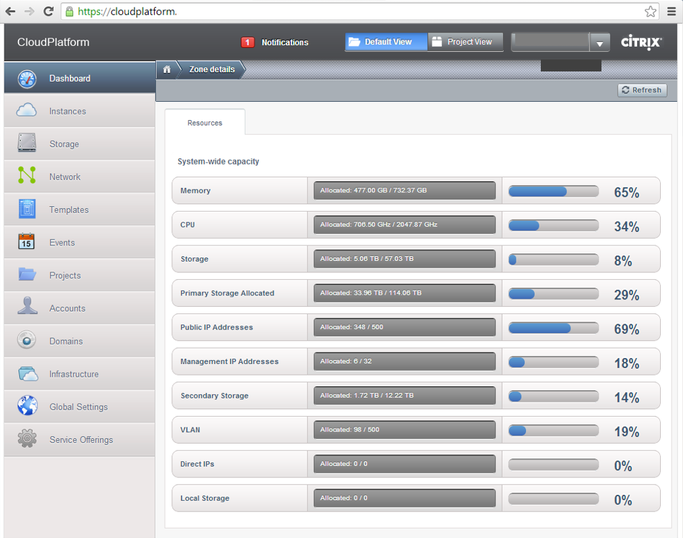Click the Public IP Addresses progress bar
683x538 pixels.
tap(553, 328)
